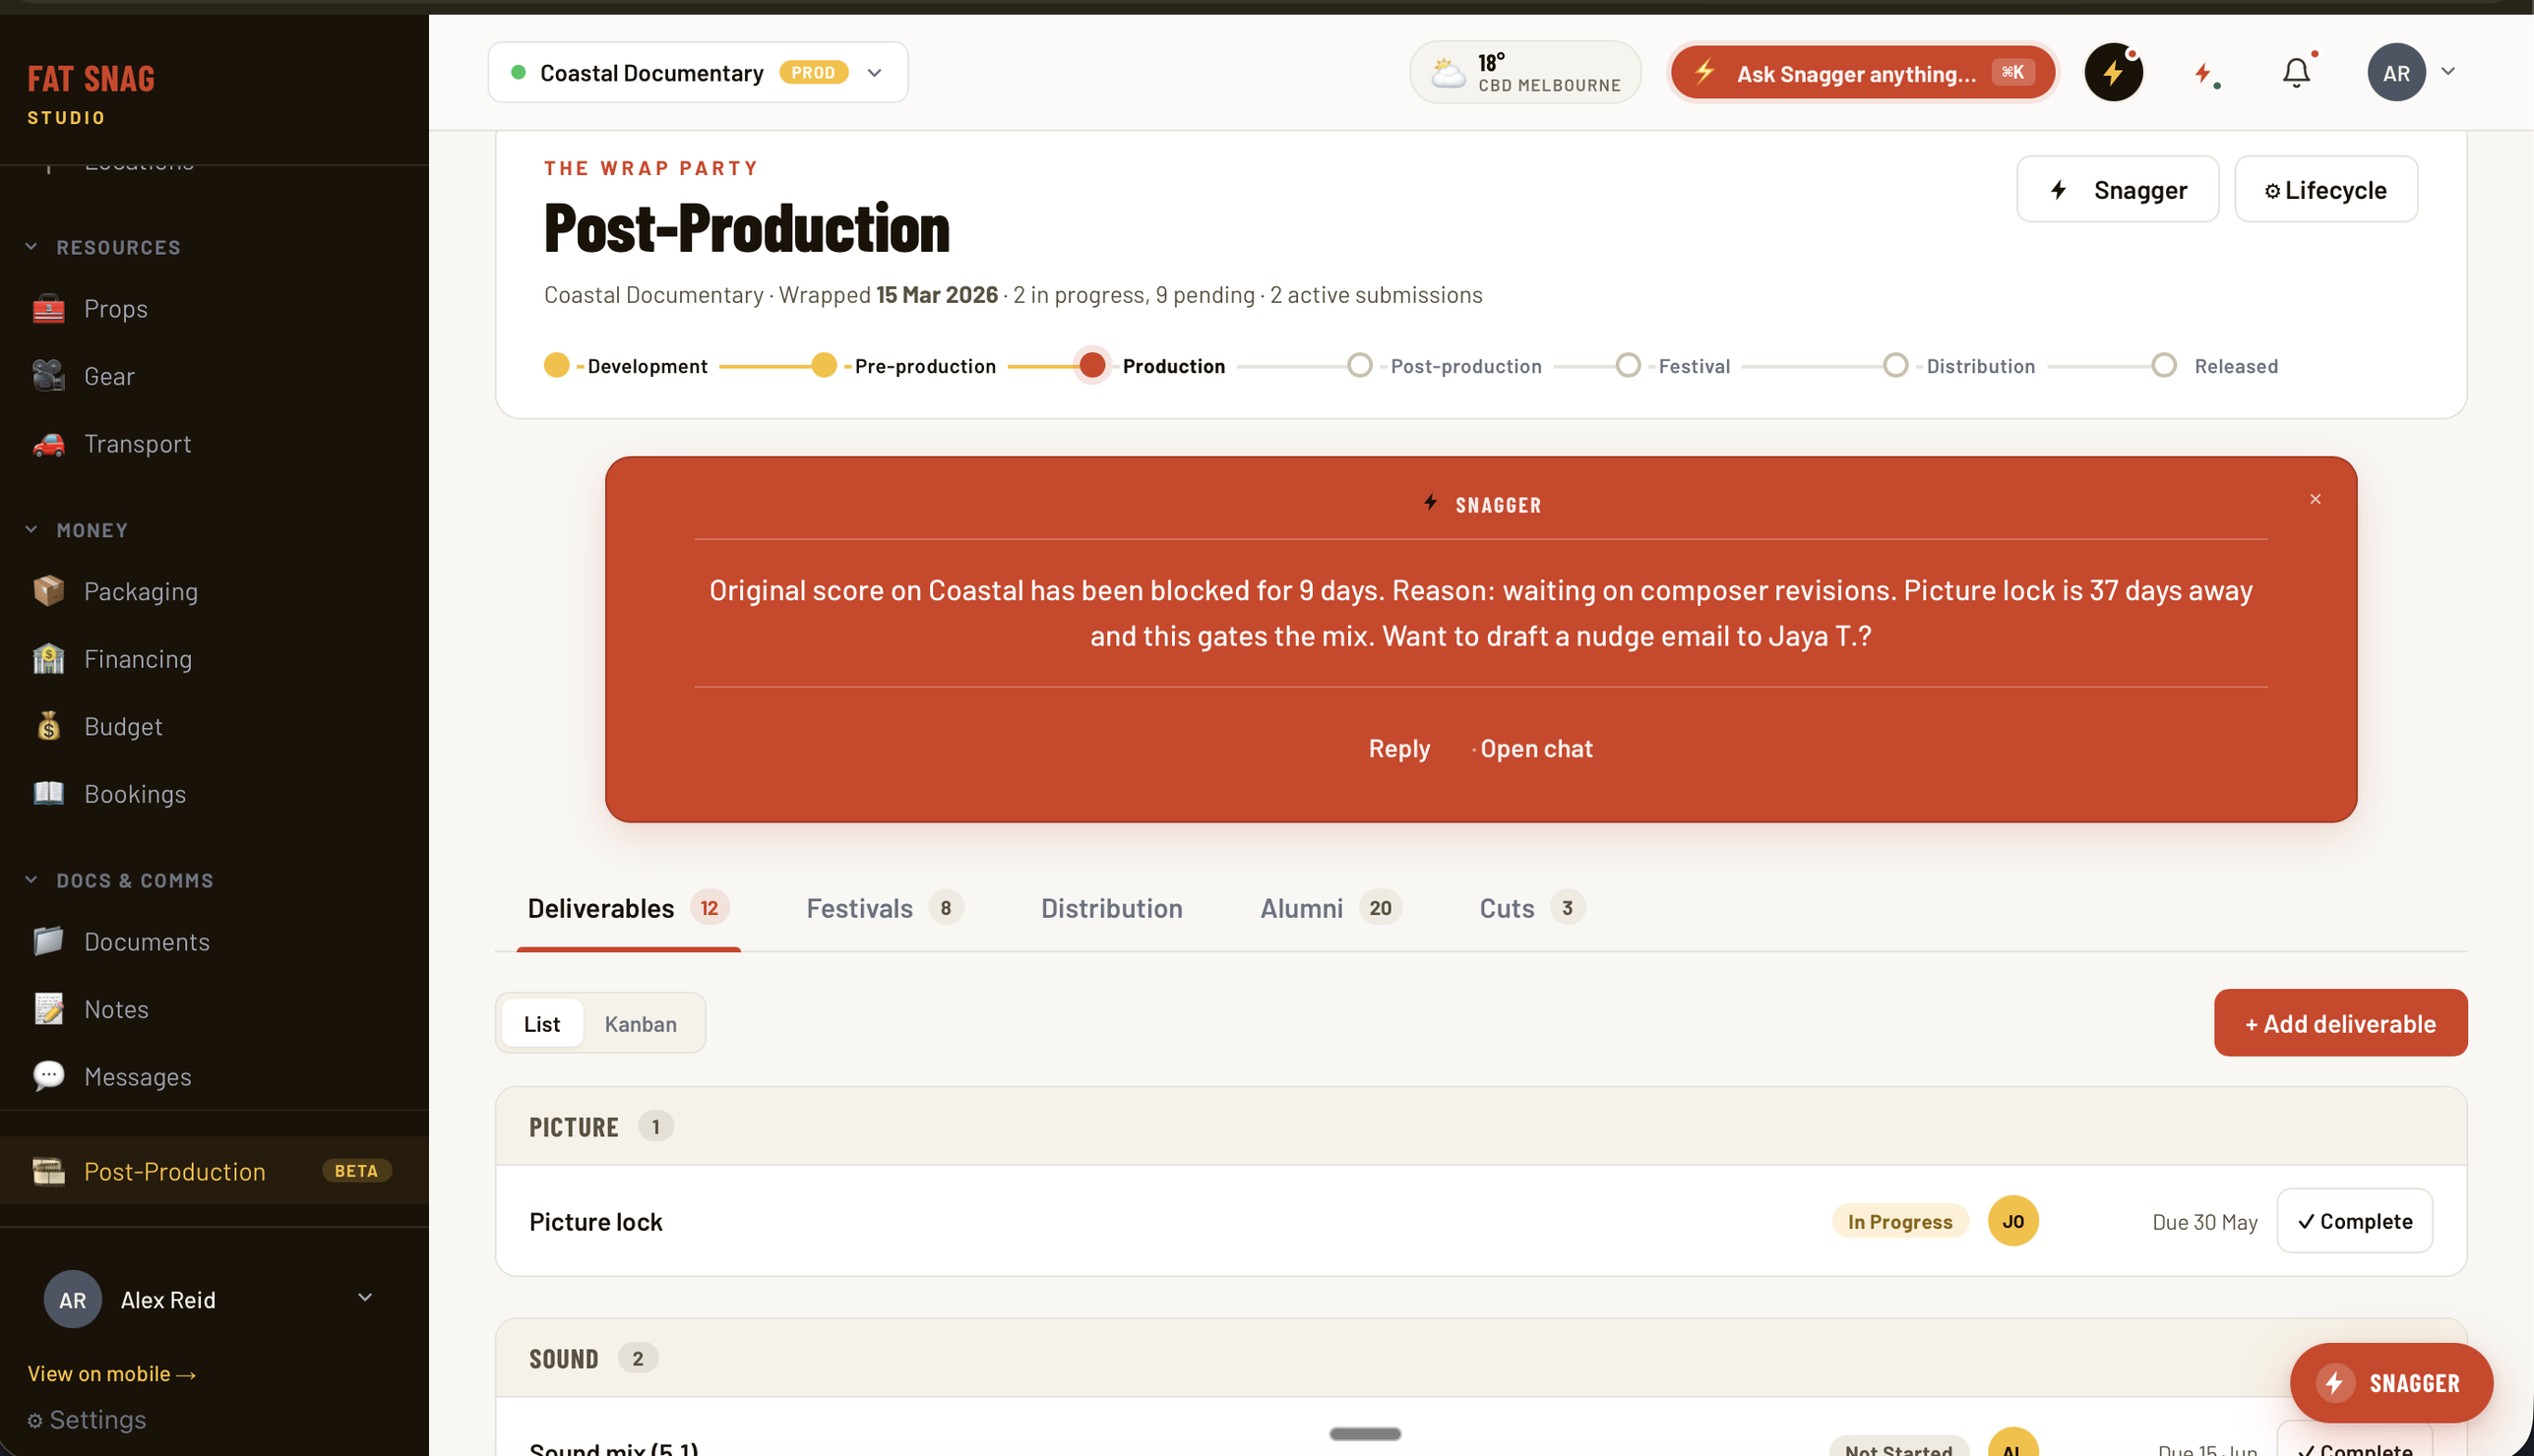Switch to the Distribution tab
2534x1456 pixels.
pyautogui.click(x=1111, y=908)
